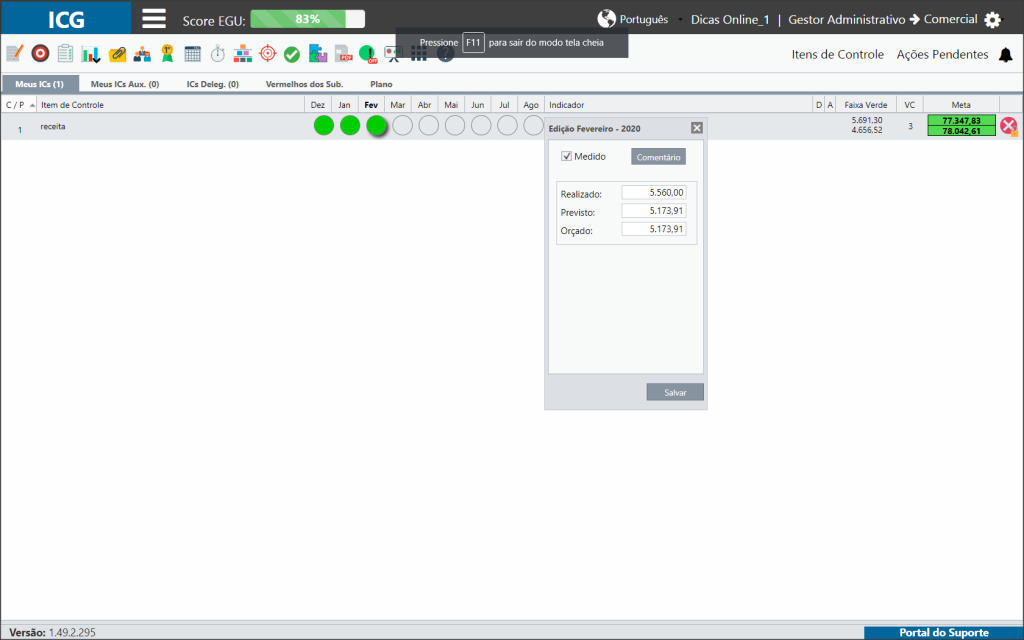Click the empty Abr status circle
This screenshot has height=640, width=1024.
[428, 125]
